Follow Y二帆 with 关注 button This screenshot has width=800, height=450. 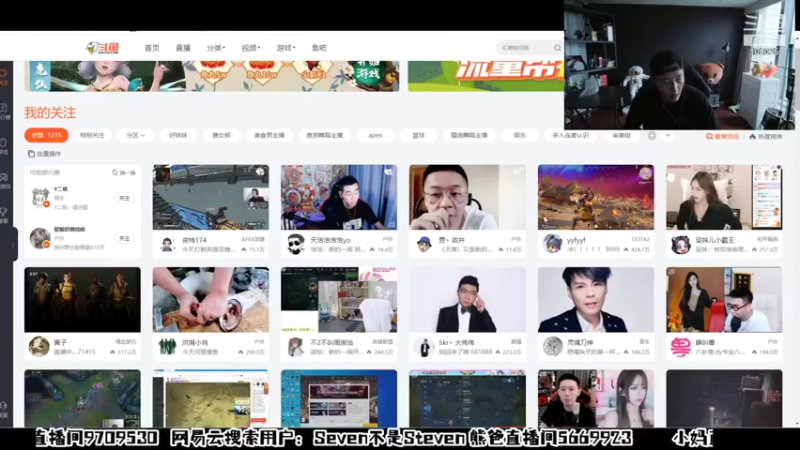point(124,198)
